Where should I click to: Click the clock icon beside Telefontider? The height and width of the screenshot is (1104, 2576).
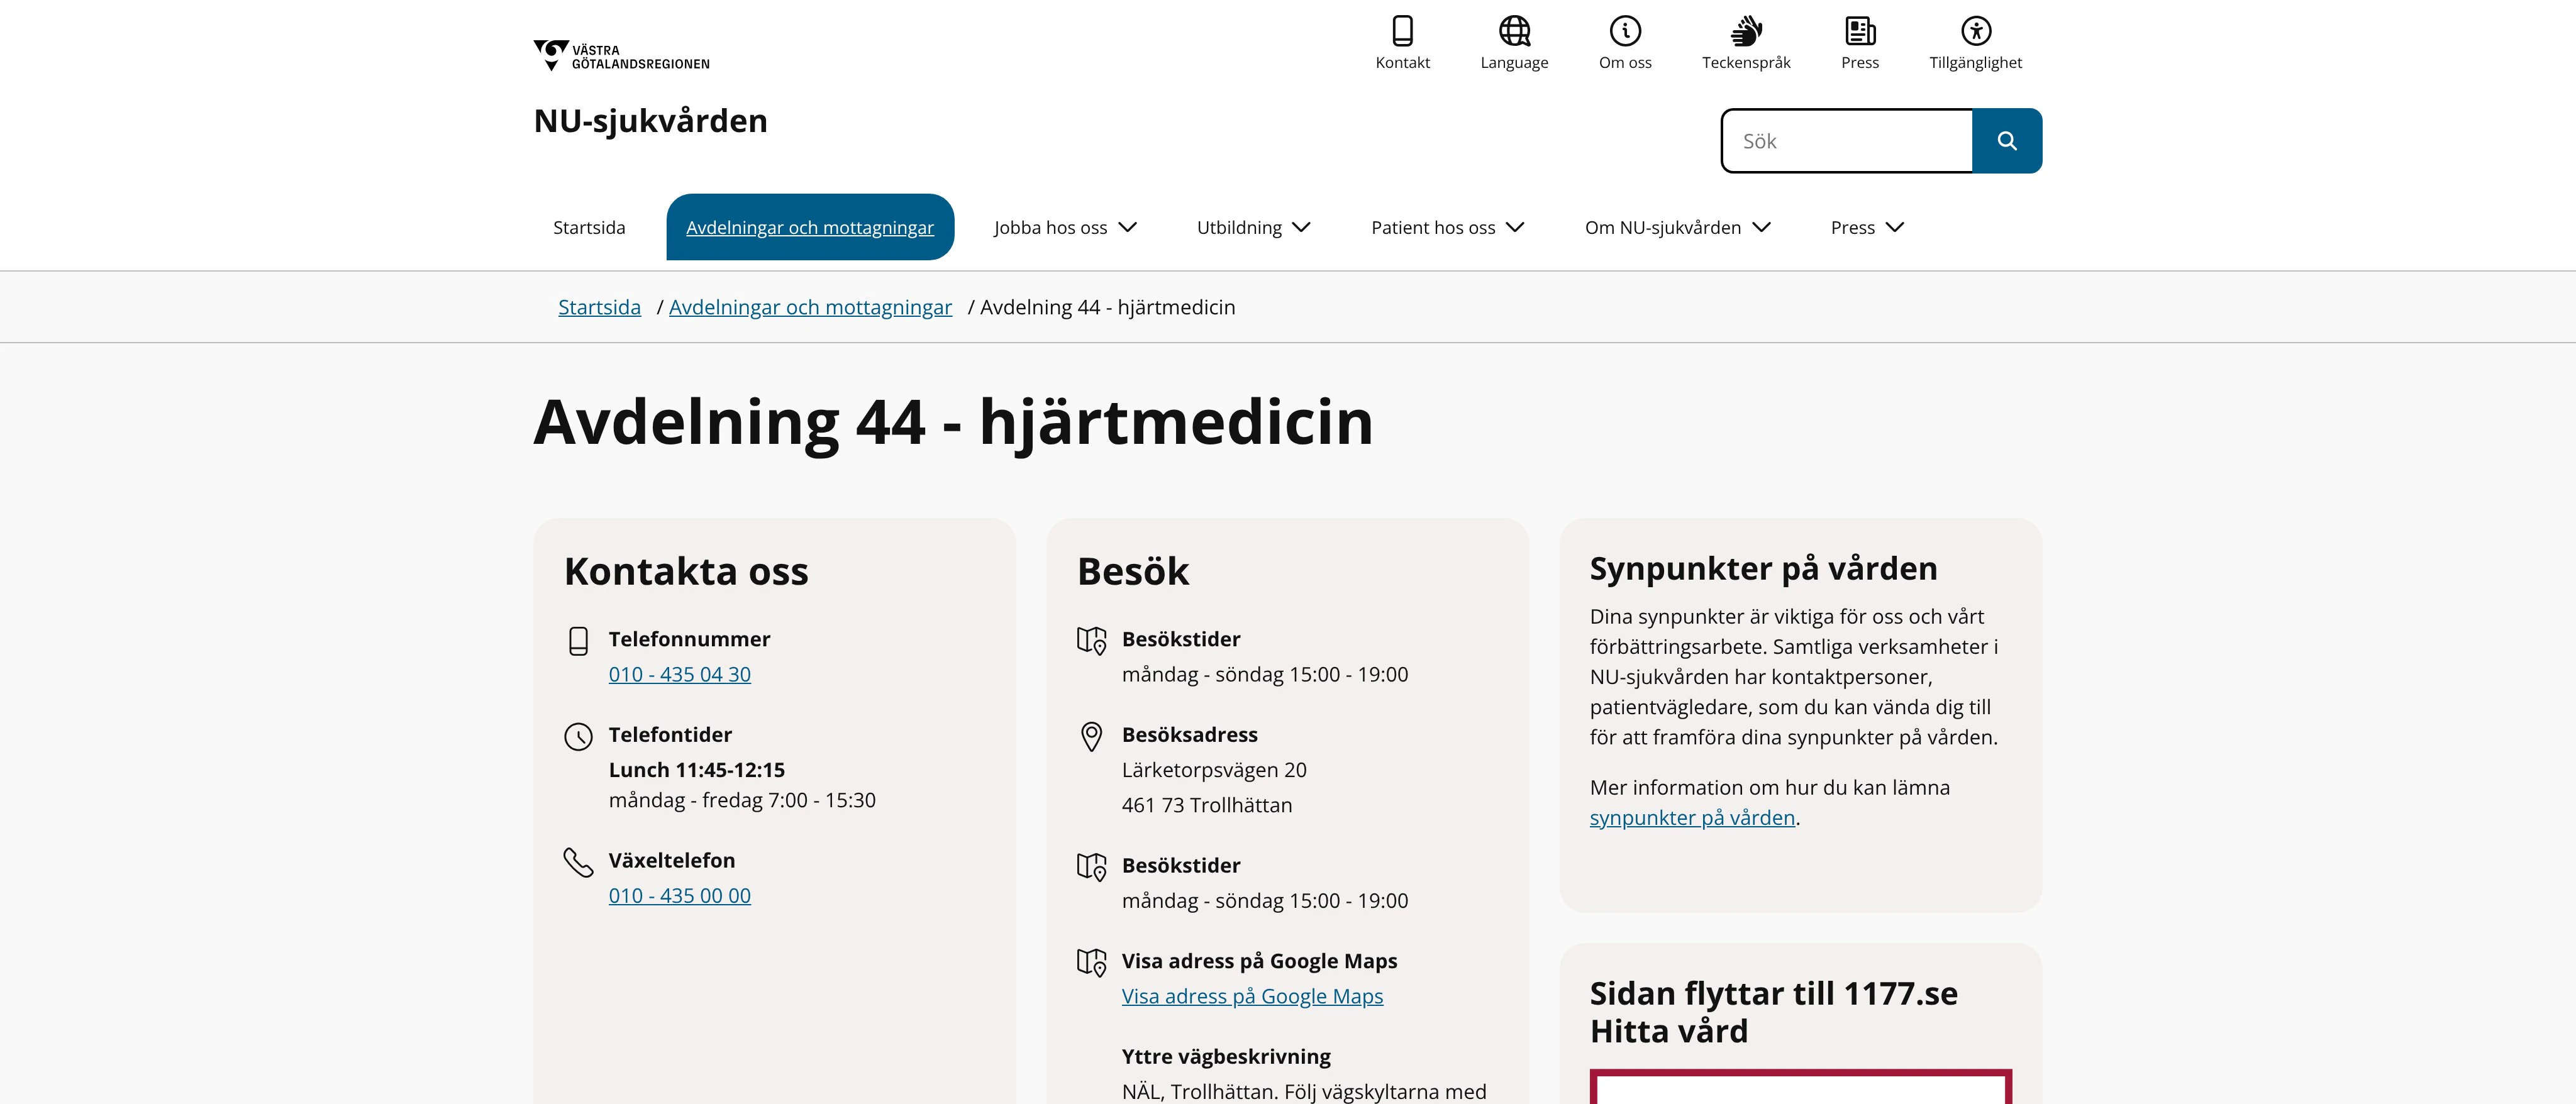pos(578,737)
